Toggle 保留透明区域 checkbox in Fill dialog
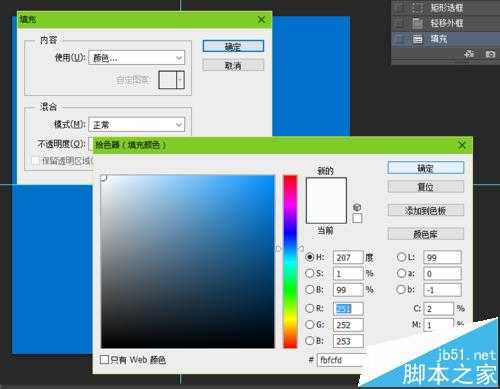Viewport: 500px width, 389px height. point(36,161)
